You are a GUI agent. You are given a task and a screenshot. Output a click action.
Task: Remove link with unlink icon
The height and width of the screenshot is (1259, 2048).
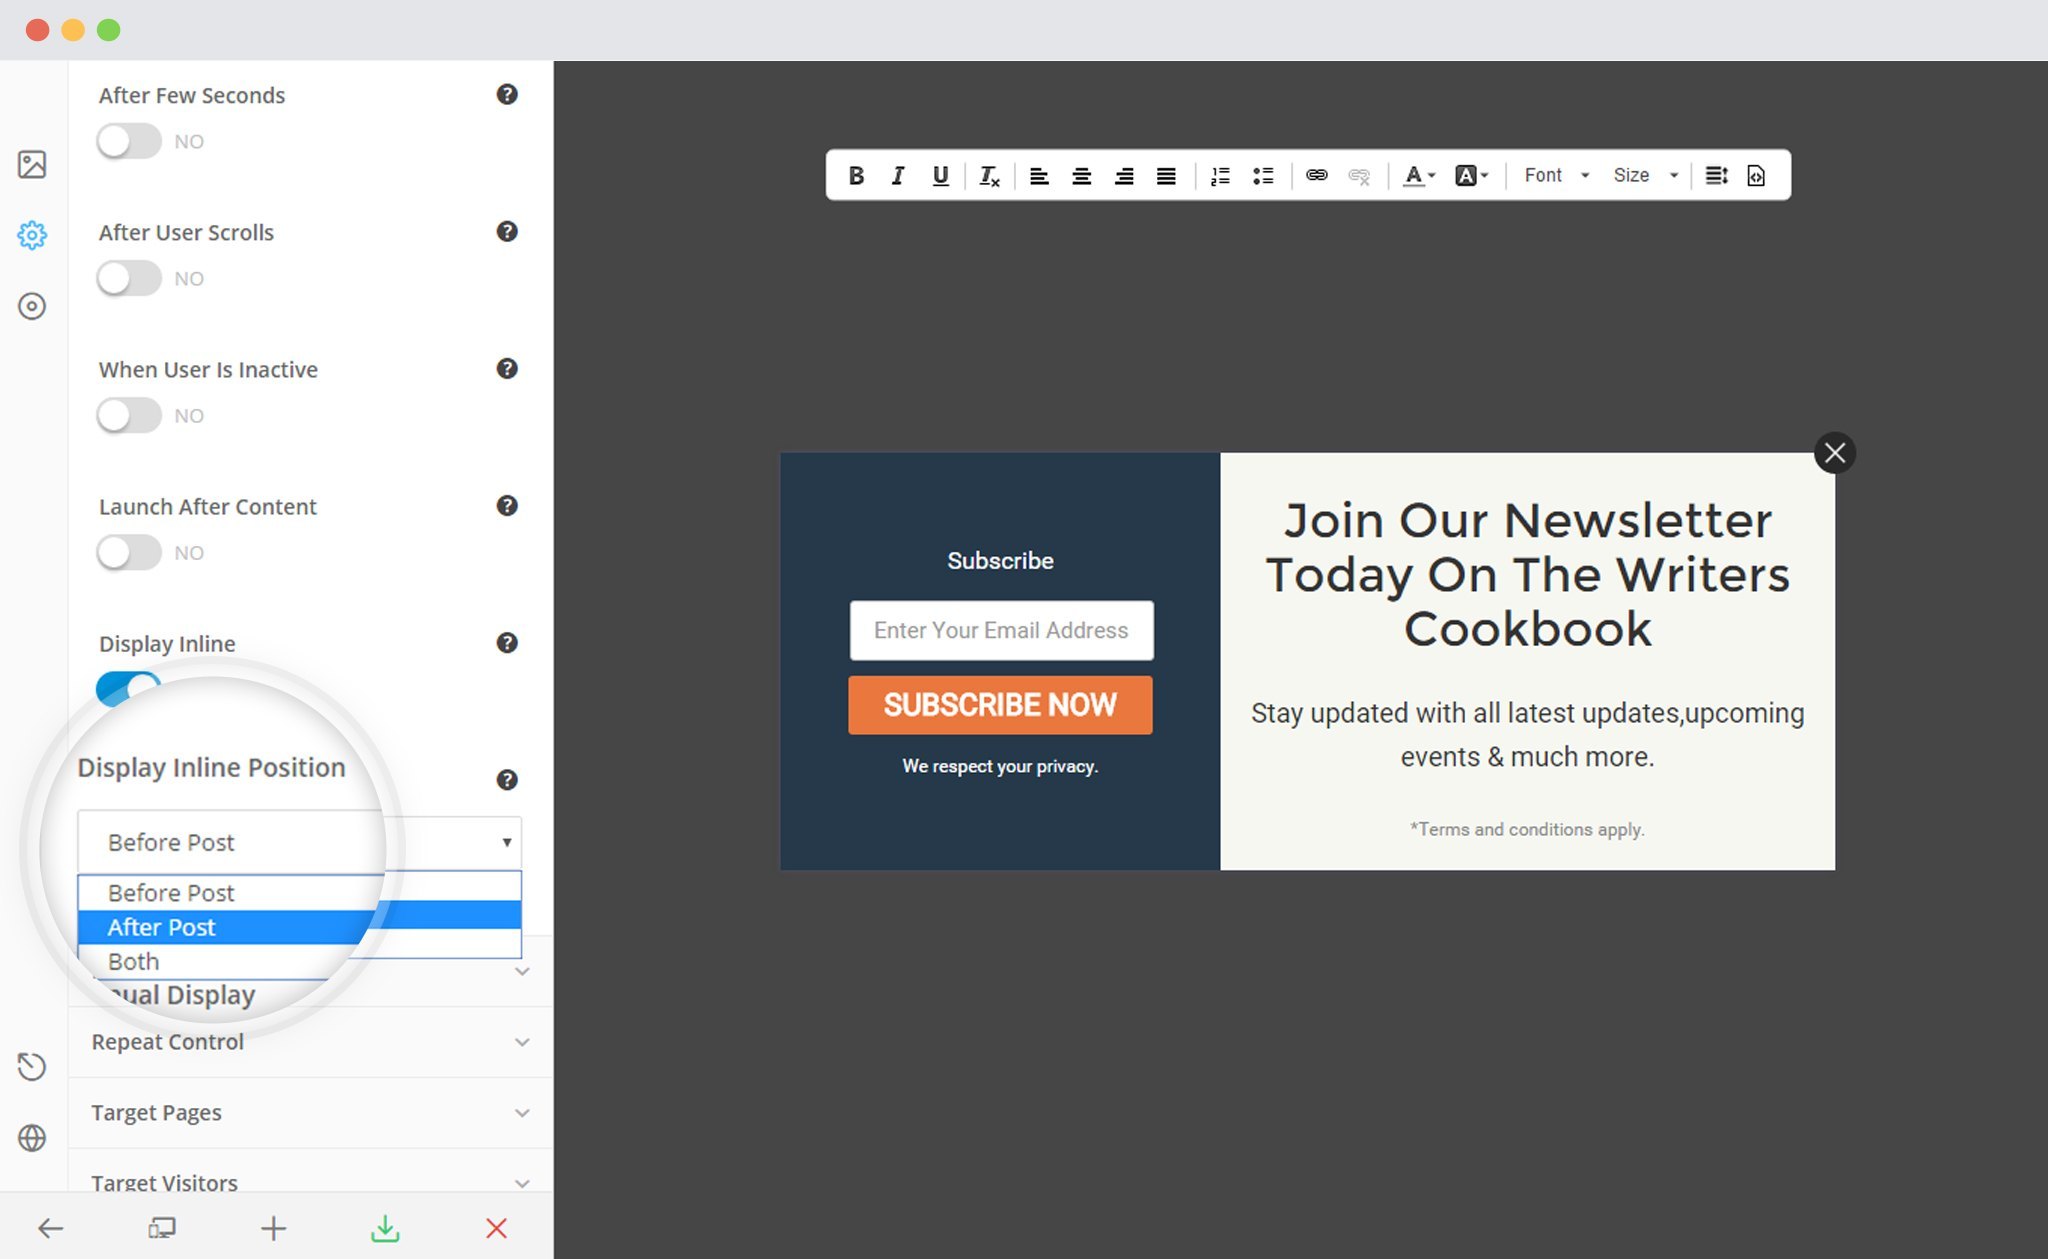tap(1359, 176)
